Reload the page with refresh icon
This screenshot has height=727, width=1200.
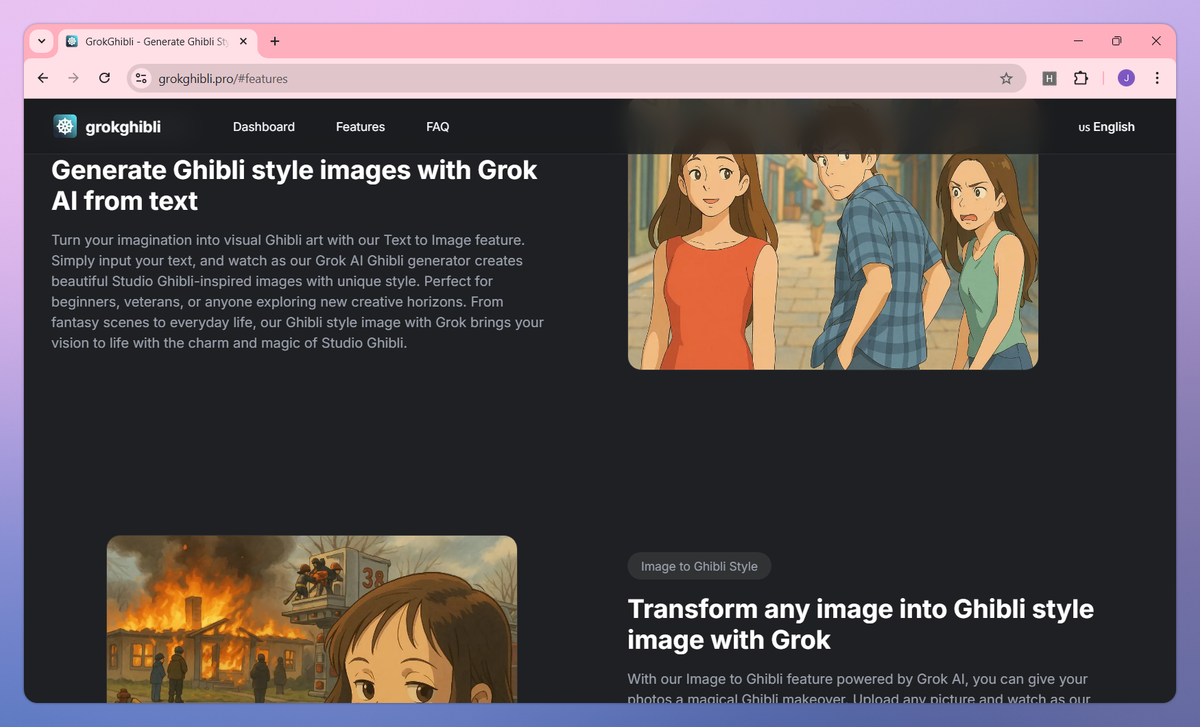104,78
